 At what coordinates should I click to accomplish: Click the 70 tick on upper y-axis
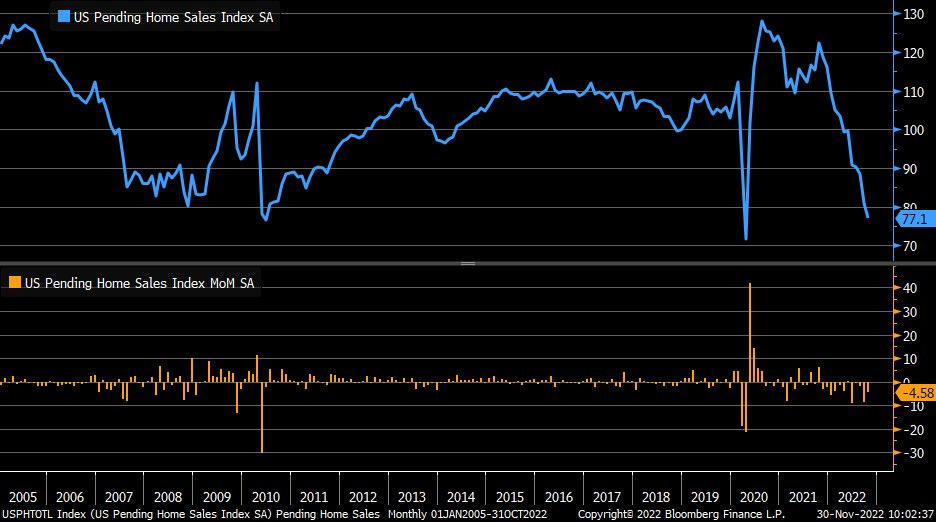pyautogui.click(x=910, y=246)
